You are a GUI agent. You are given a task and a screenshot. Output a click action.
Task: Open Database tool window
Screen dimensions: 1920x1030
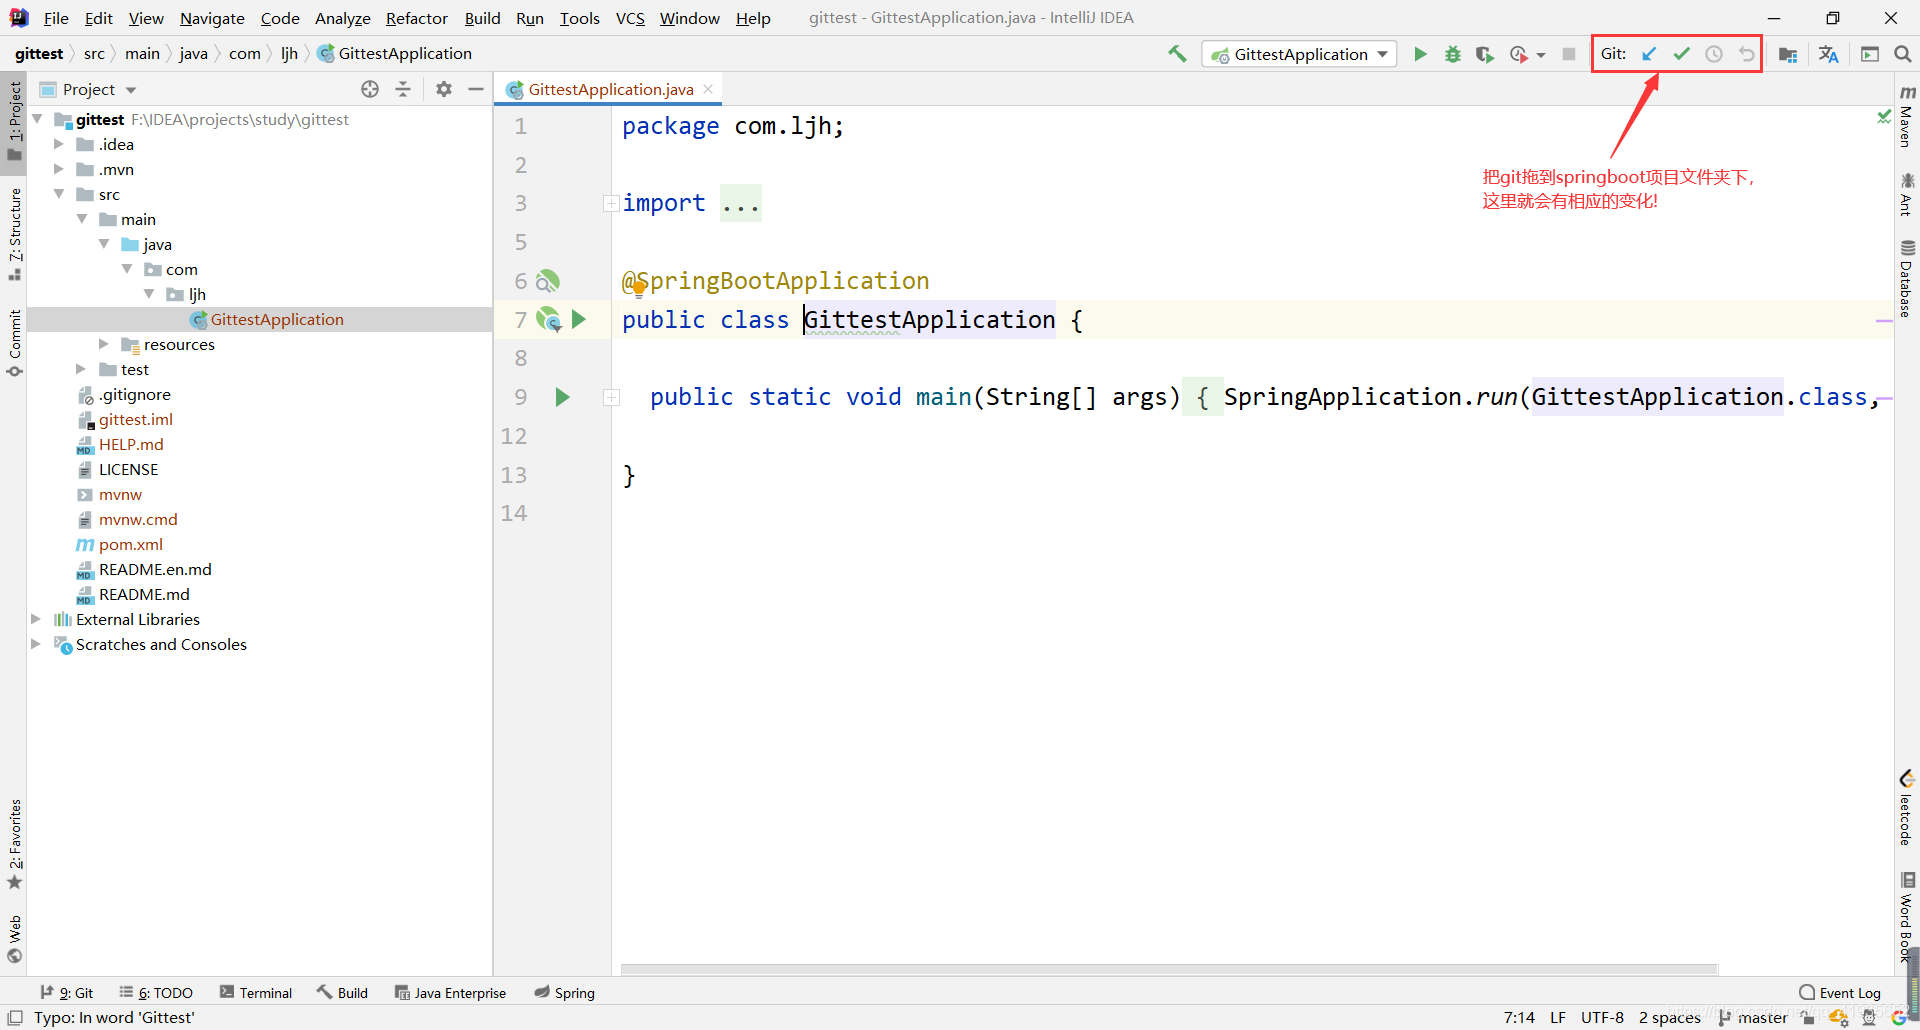1907,279
